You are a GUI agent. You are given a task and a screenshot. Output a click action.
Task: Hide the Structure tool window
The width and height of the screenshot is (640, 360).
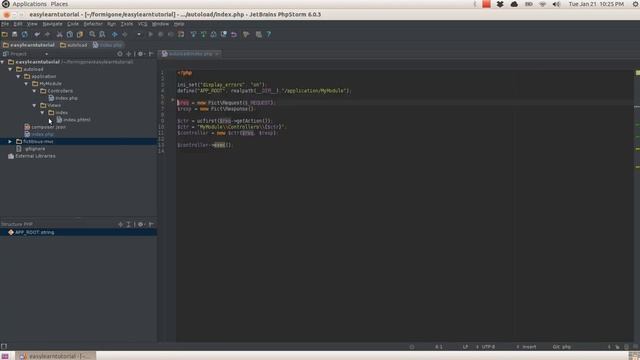(151, 224)
